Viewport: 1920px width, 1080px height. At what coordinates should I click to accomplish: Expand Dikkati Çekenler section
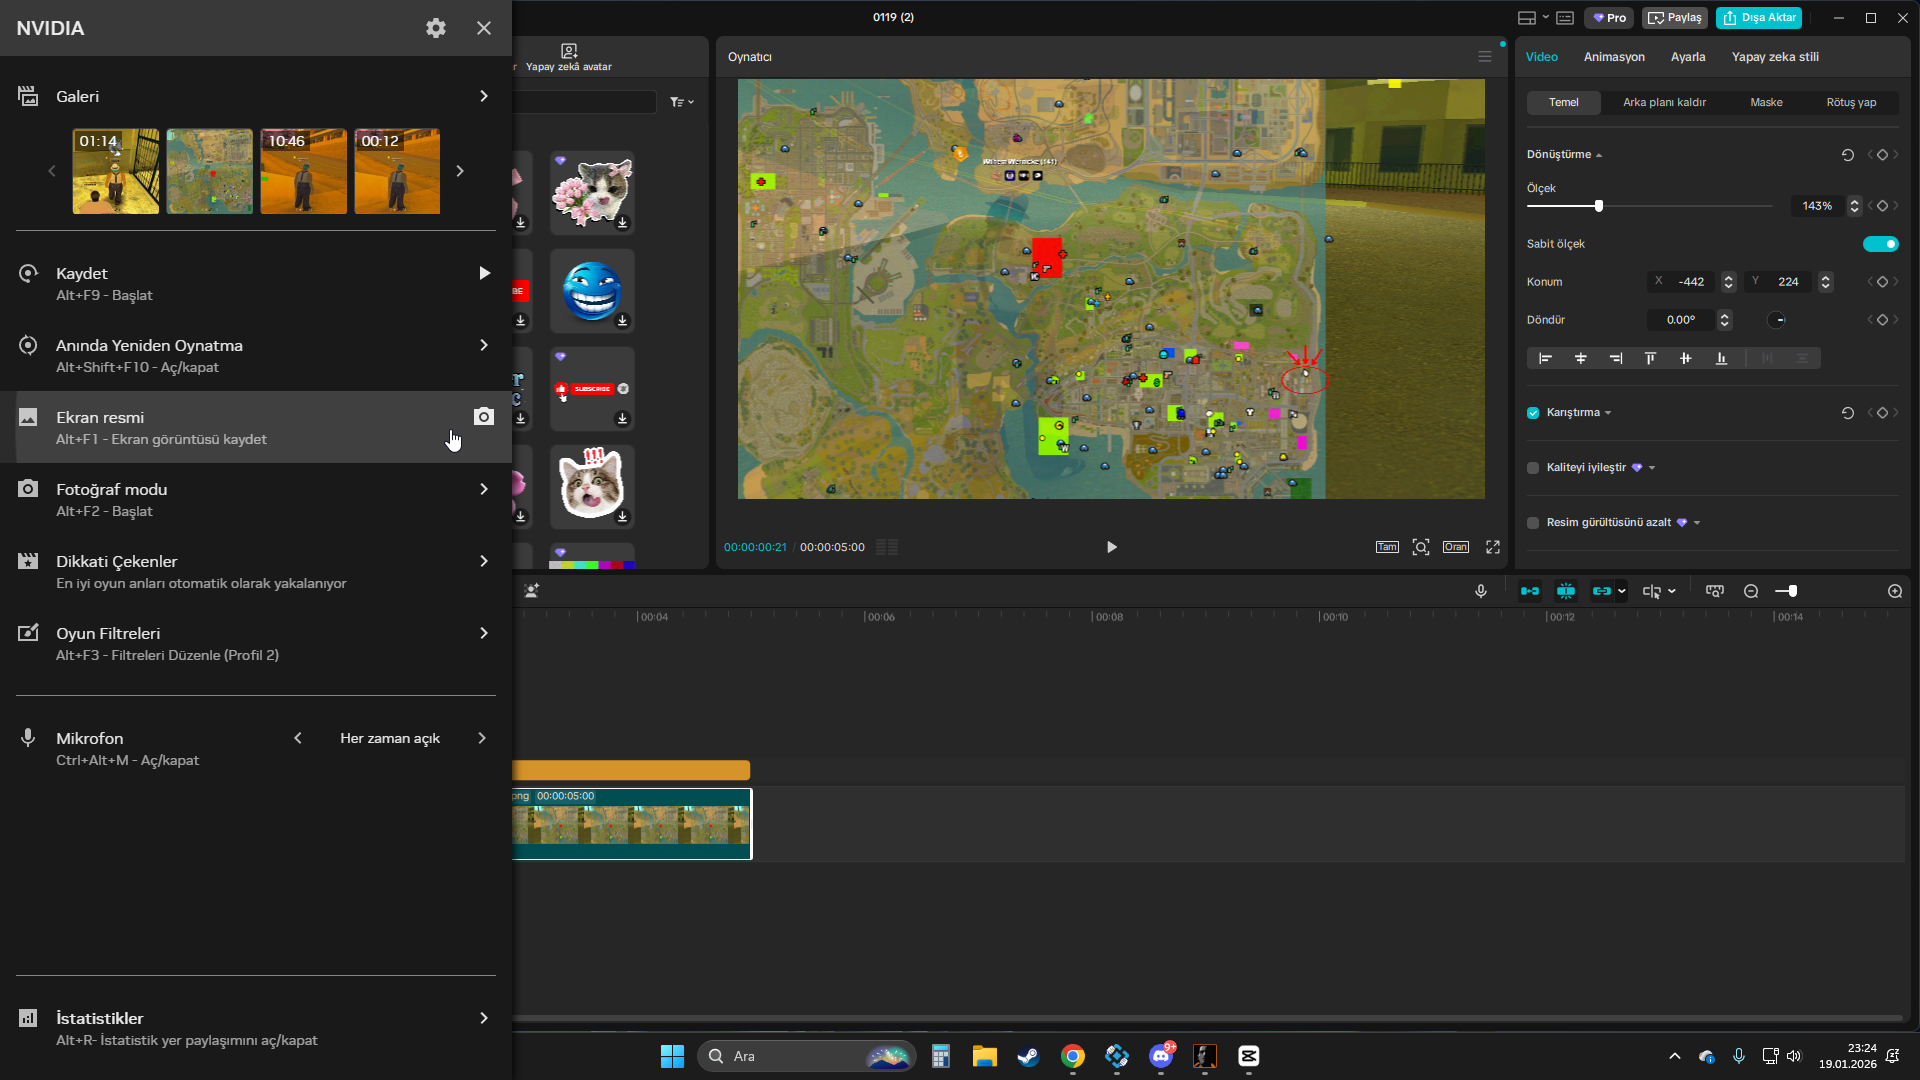pyautogui.click(x=484, y=561)
